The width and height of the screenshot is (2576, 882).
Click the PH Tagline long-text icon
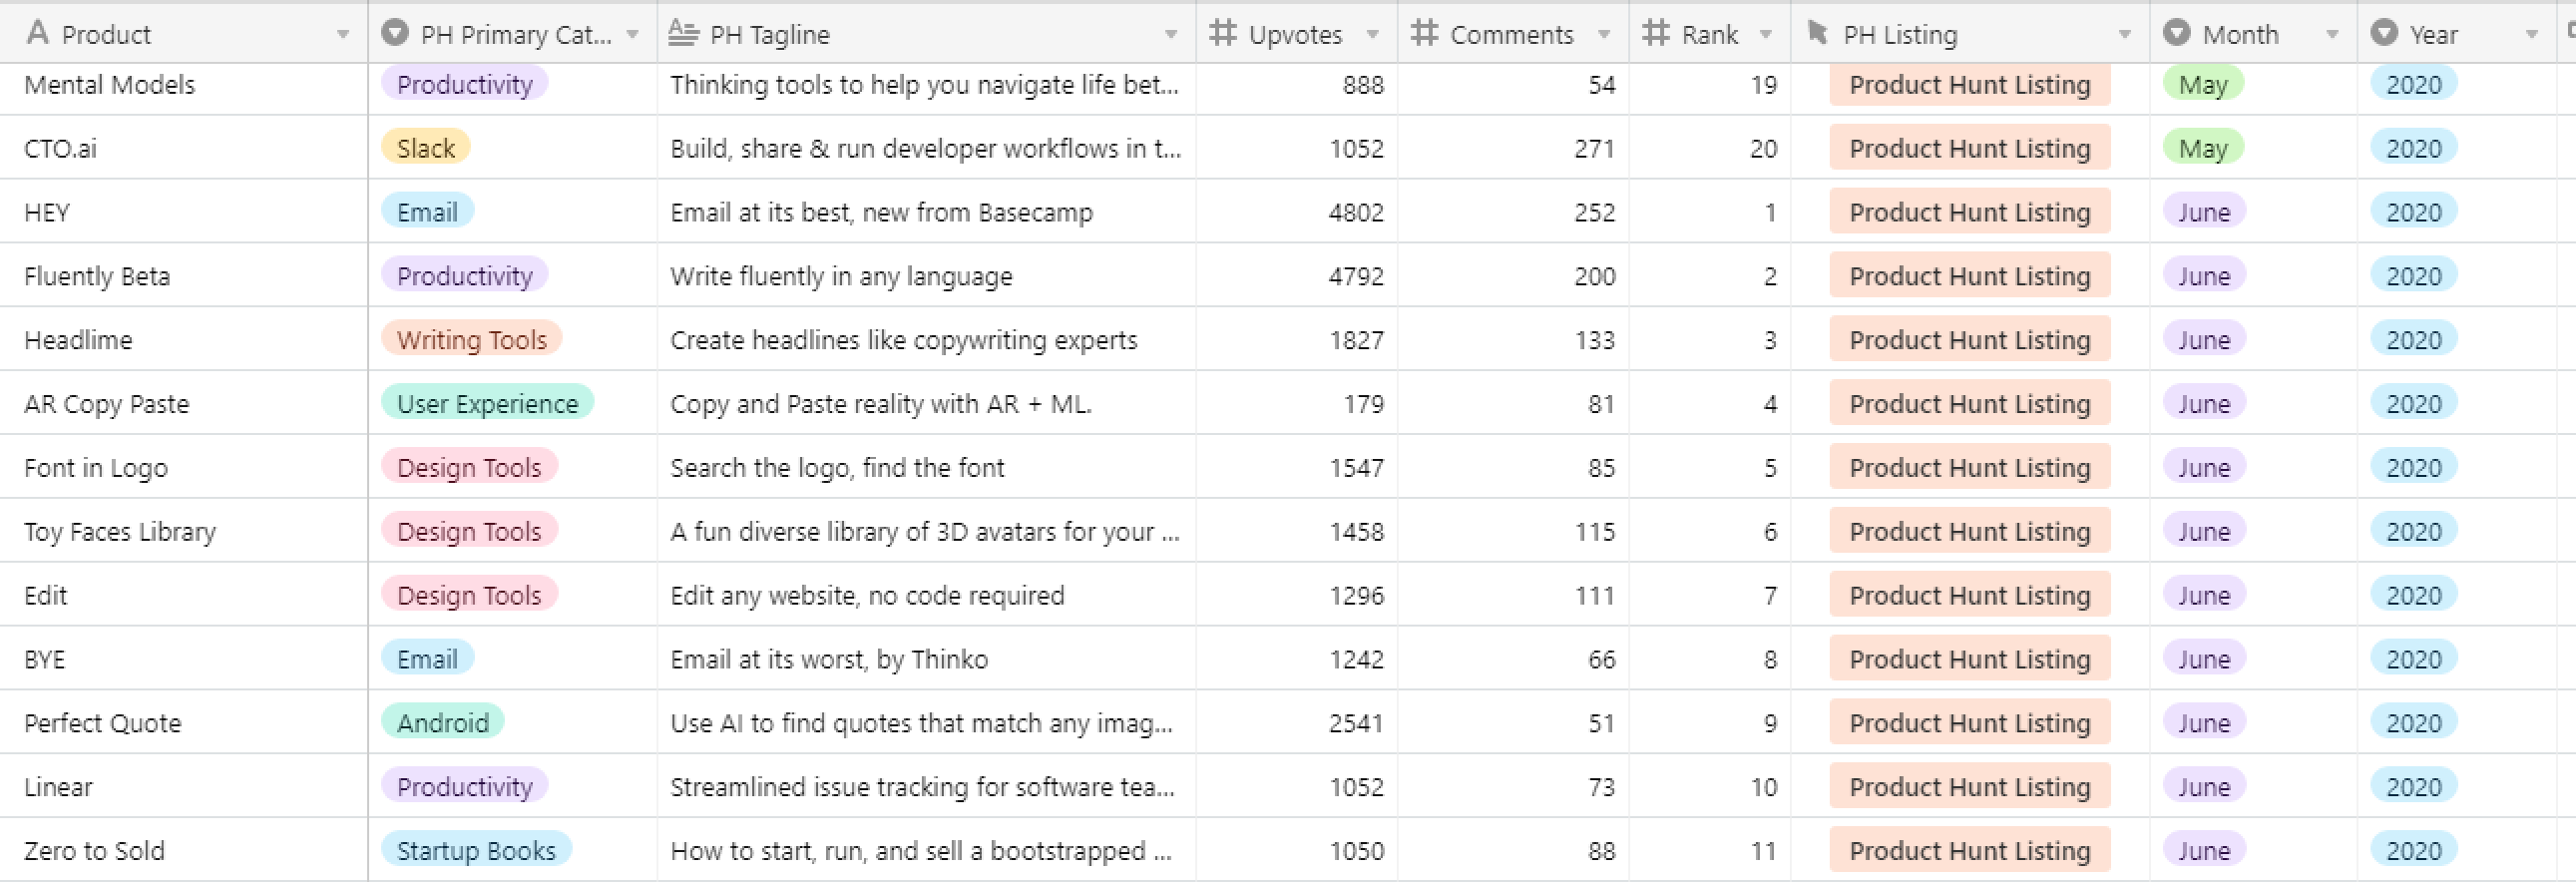(x=683, y=33)
